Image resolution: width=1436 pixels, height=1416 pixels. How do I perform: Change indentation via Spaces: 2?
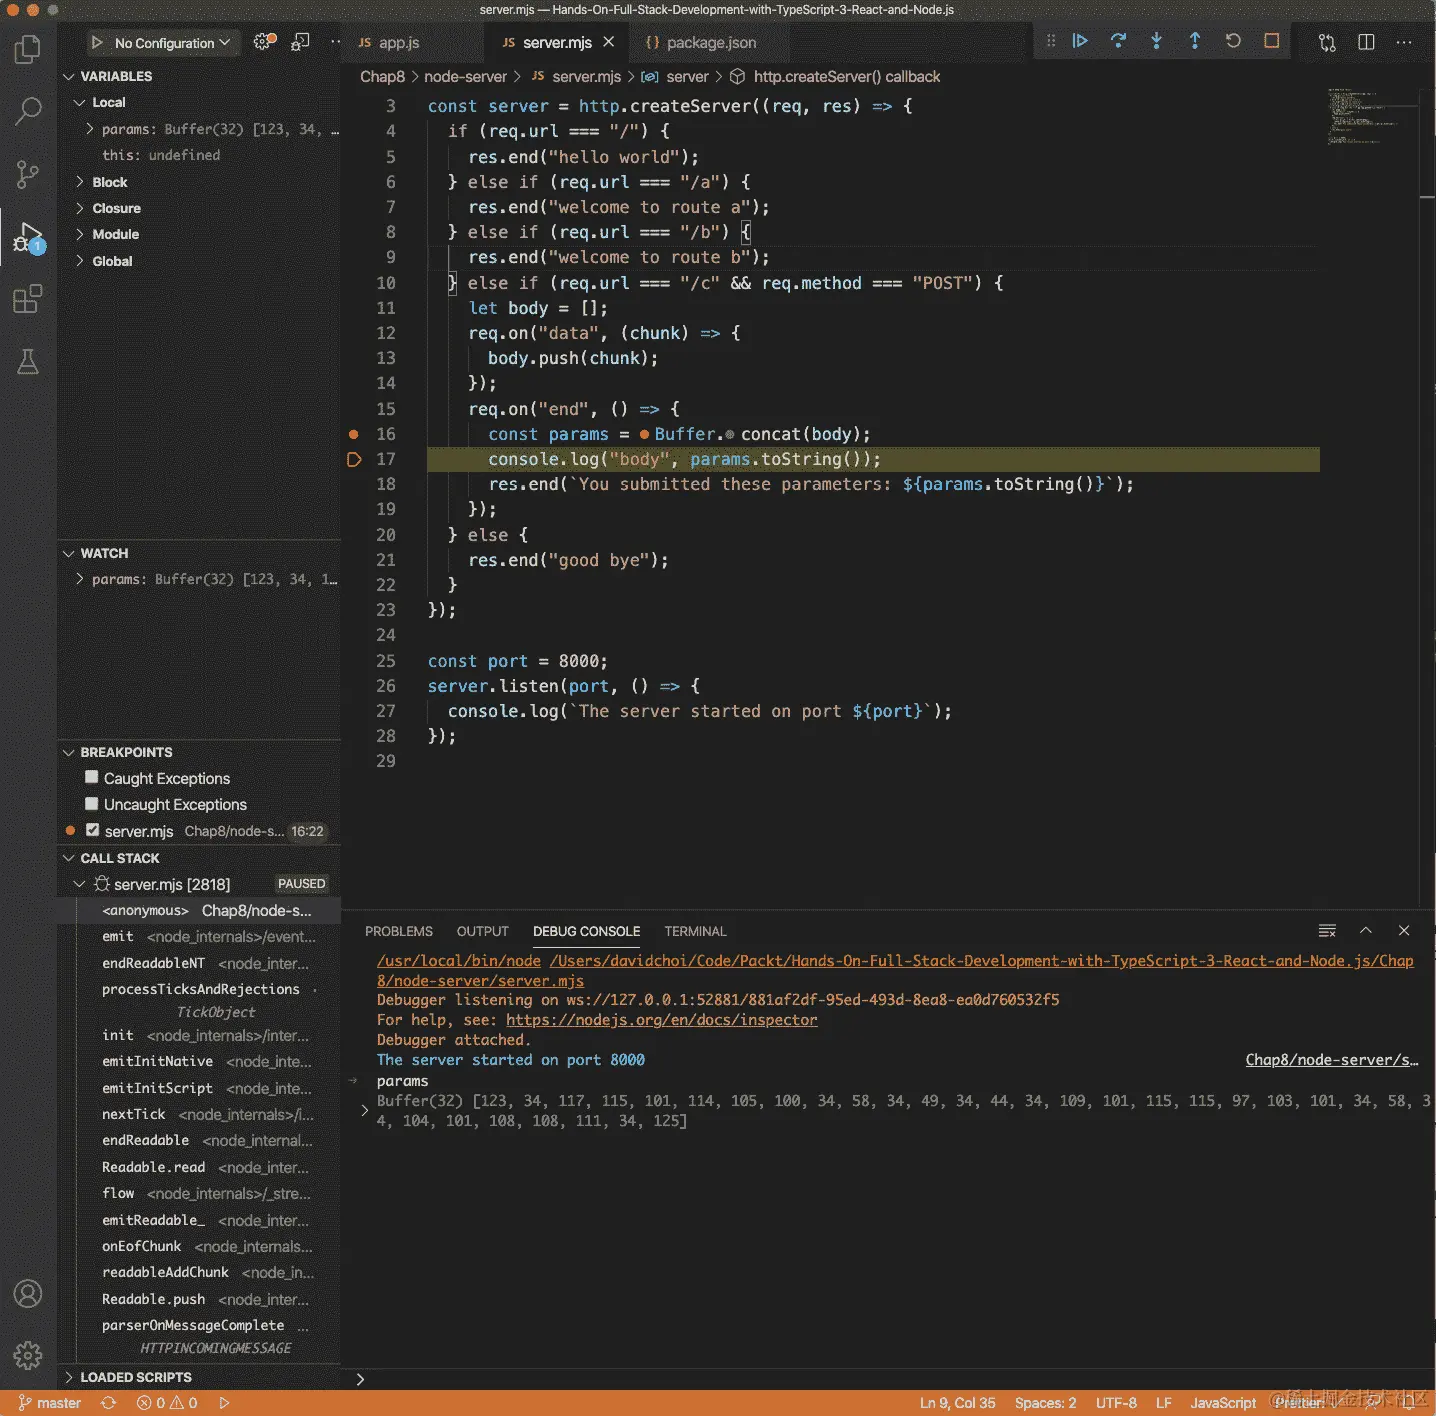click(1045, 1403)
